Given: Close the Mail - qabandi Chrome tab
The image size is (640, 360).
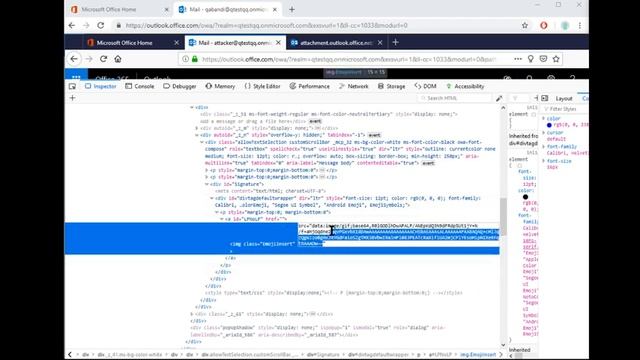Looking at the screenshot, I should tap(275, 9).
